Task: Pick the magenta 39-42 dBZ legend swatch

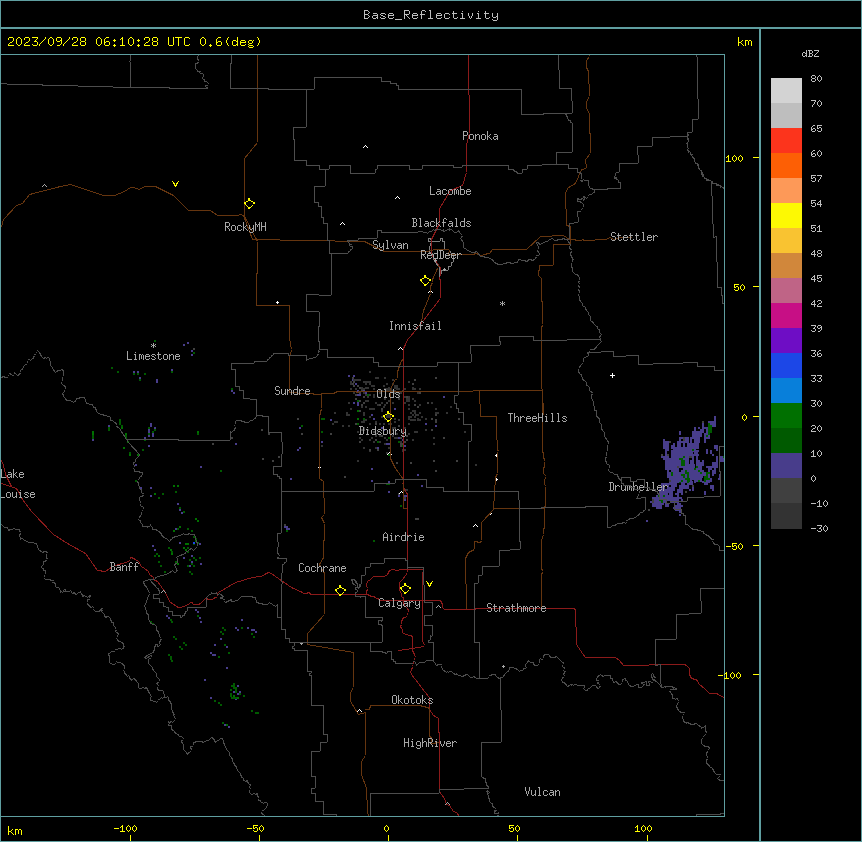Action: click(786, 316)
